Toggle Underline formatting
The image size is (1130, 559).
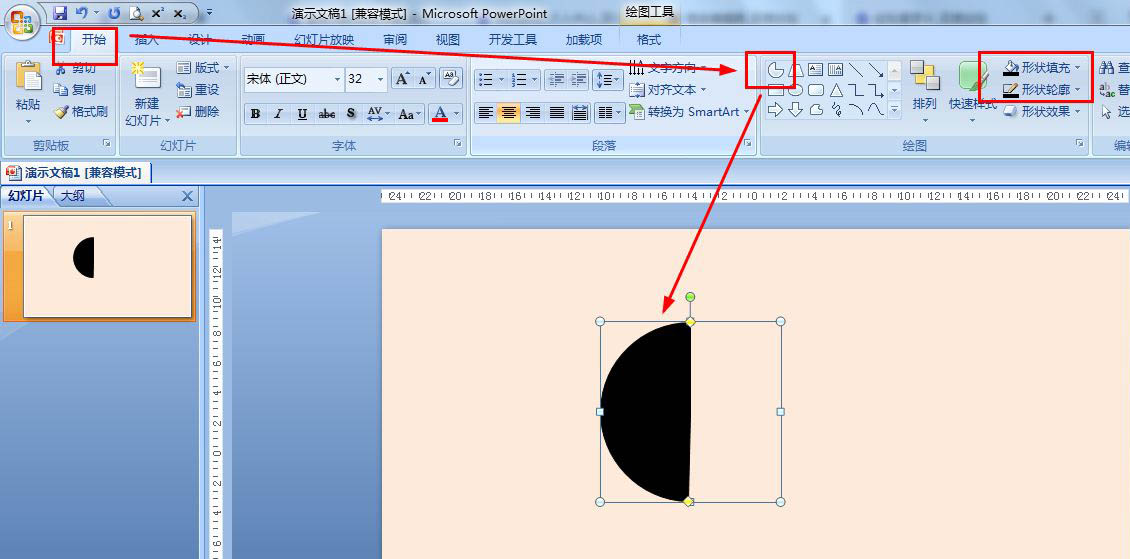click(x=302, y=114)
